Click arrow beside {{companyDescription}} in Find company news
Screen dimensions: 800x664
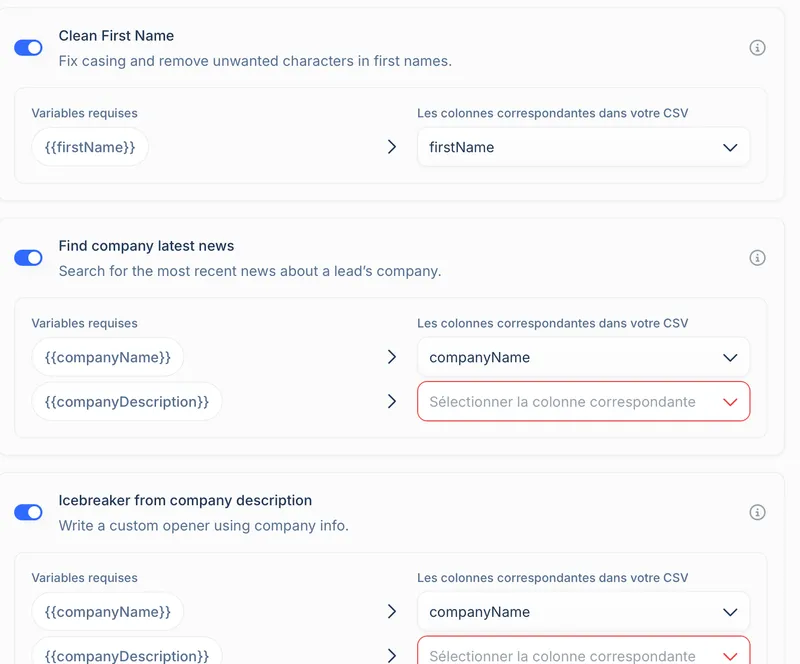click(392, 401)
